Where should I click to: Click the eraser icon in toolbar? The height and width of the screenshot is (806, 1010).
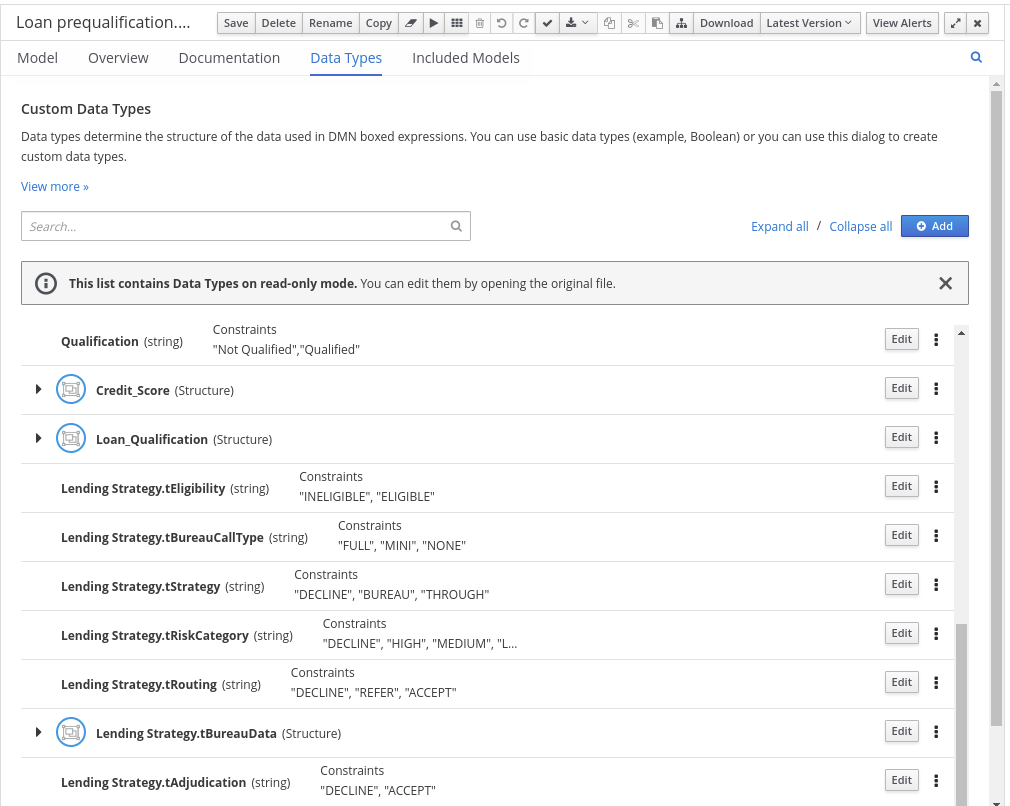pyautogui.click(x=410, y=23)
